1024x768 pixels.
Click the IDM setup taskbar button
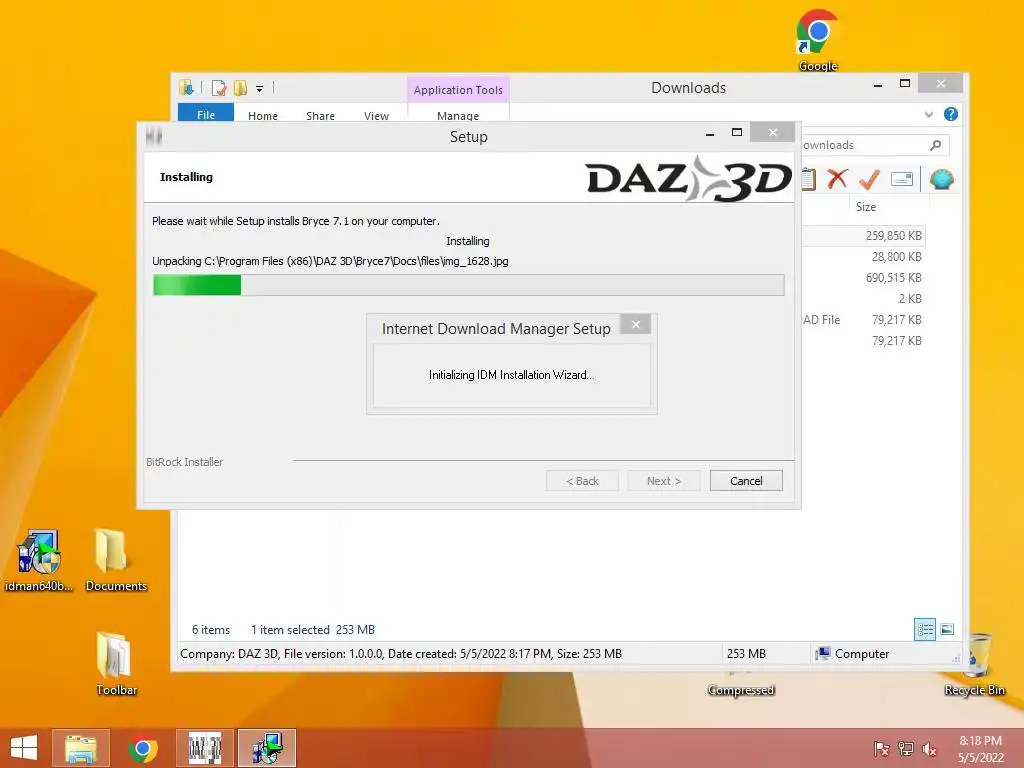[x=267, y=748]
